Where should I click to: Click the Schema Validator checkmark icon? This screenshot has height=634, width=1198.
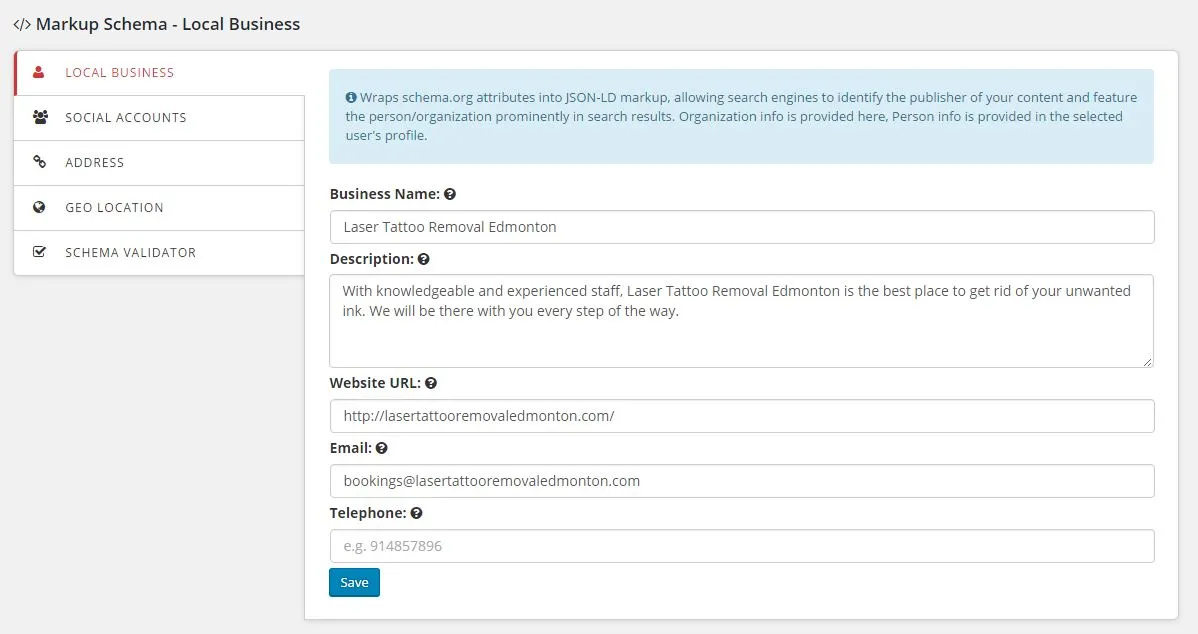40,251
